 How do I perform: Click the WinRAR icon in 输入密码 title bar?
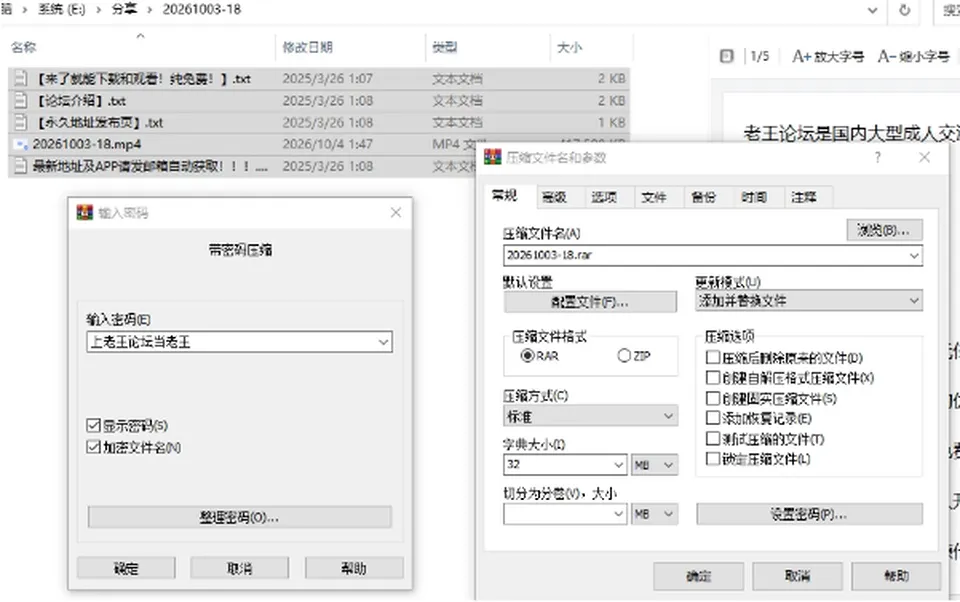pyautogui.click(x=84, y=213)
